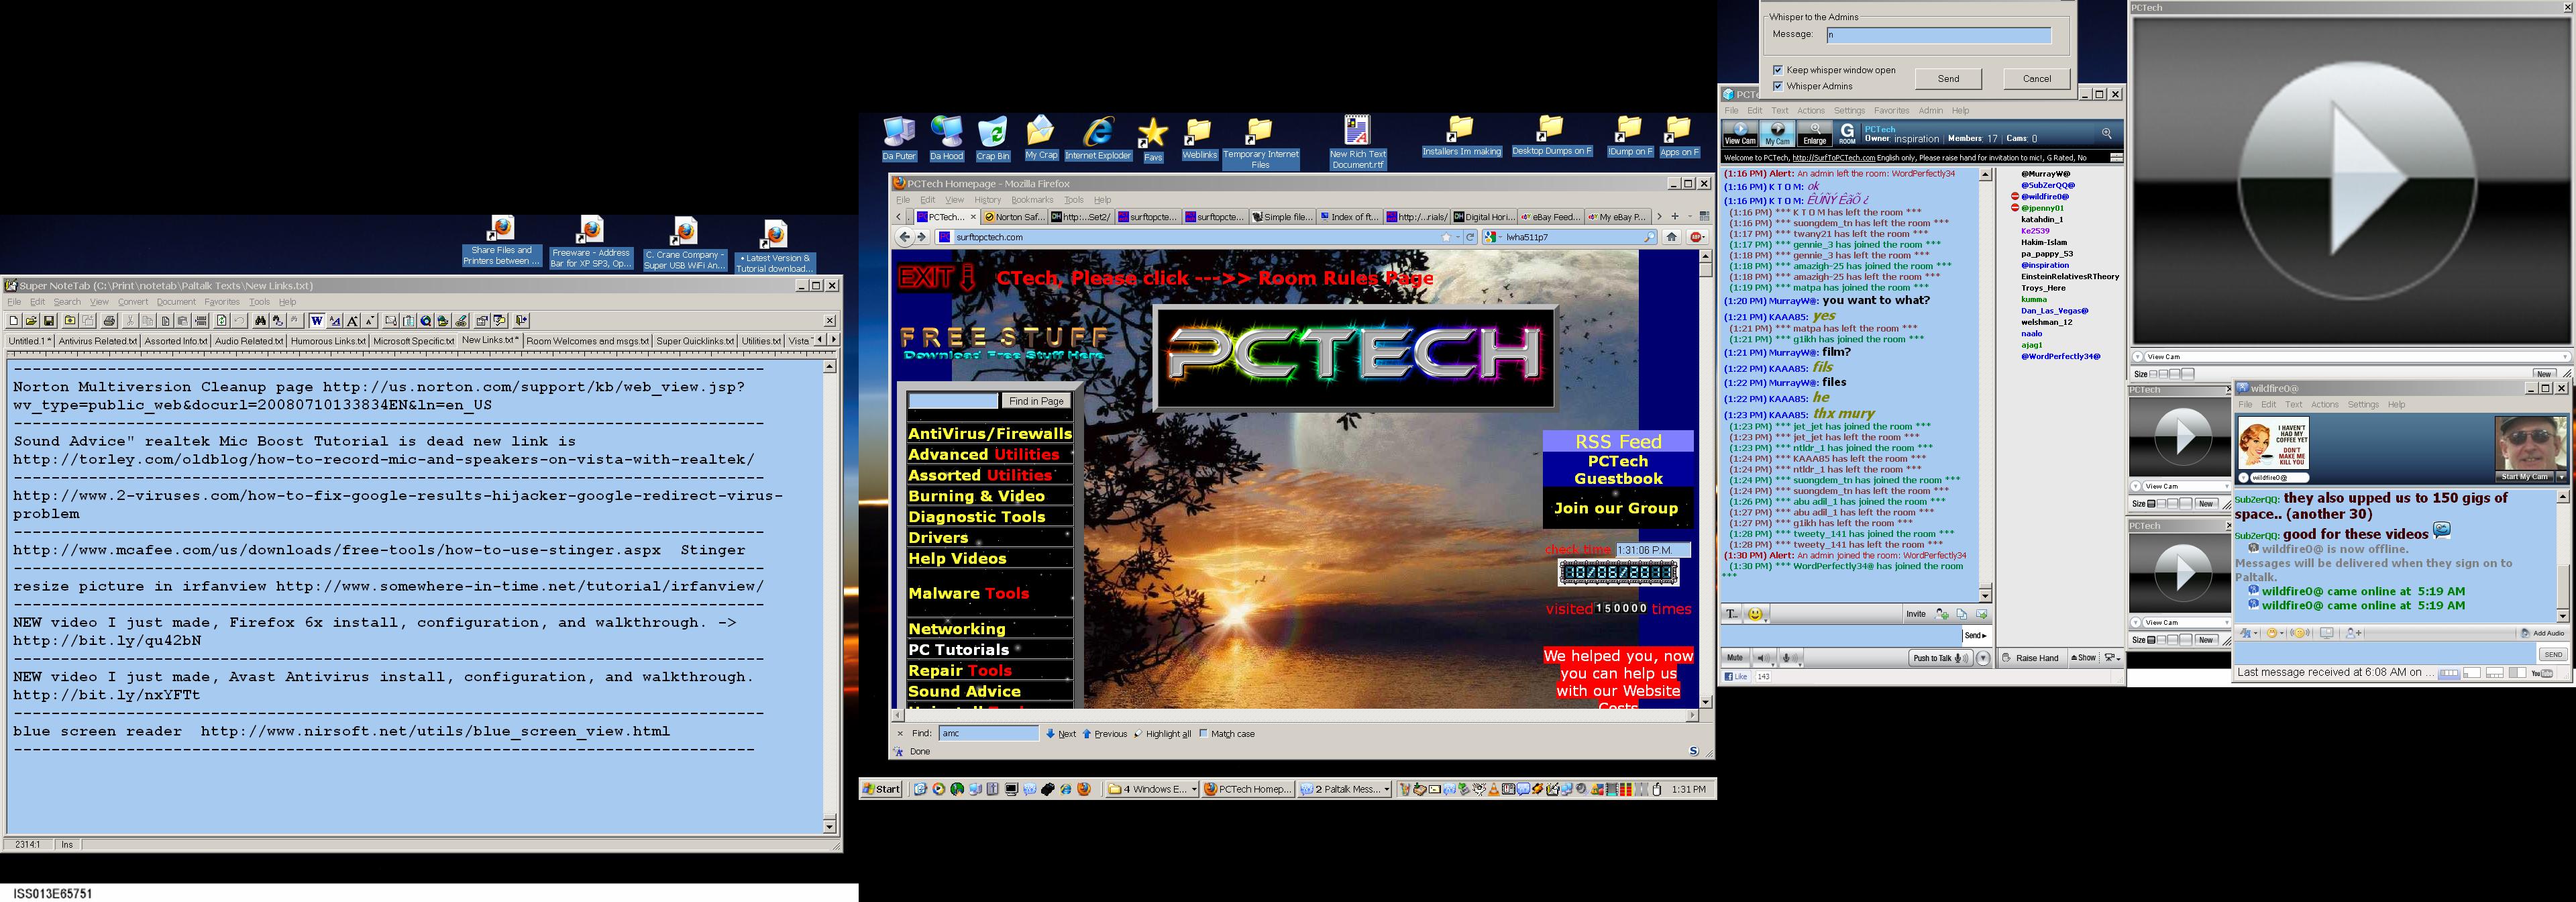Click the magnifier icon at right of PCTech header

coord(2106,133)
